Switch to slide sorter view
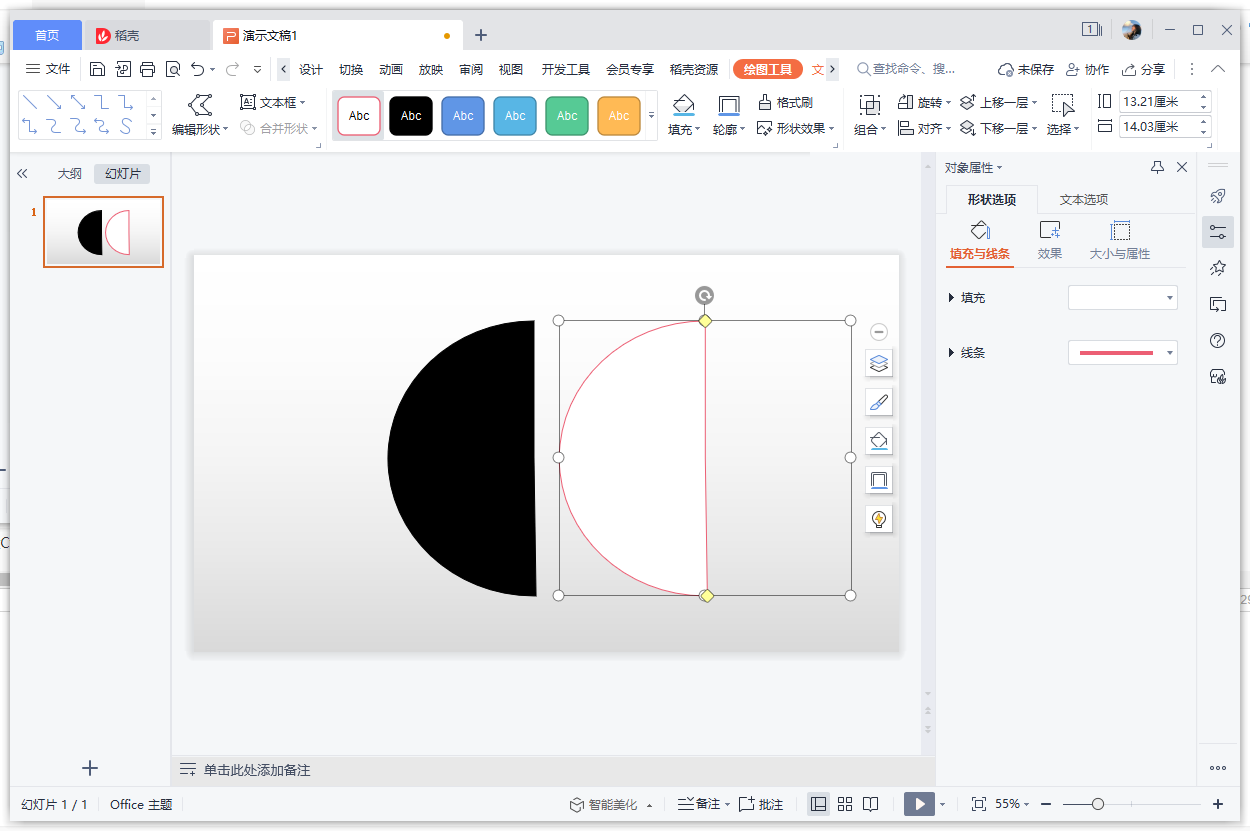Screen dimensions: 1250x831 coord(845,804)
